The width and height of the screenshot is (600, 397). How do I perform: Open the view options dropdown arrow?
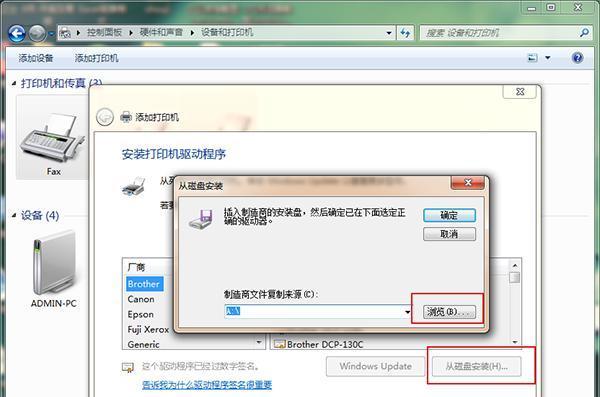(x=548, y=58)
